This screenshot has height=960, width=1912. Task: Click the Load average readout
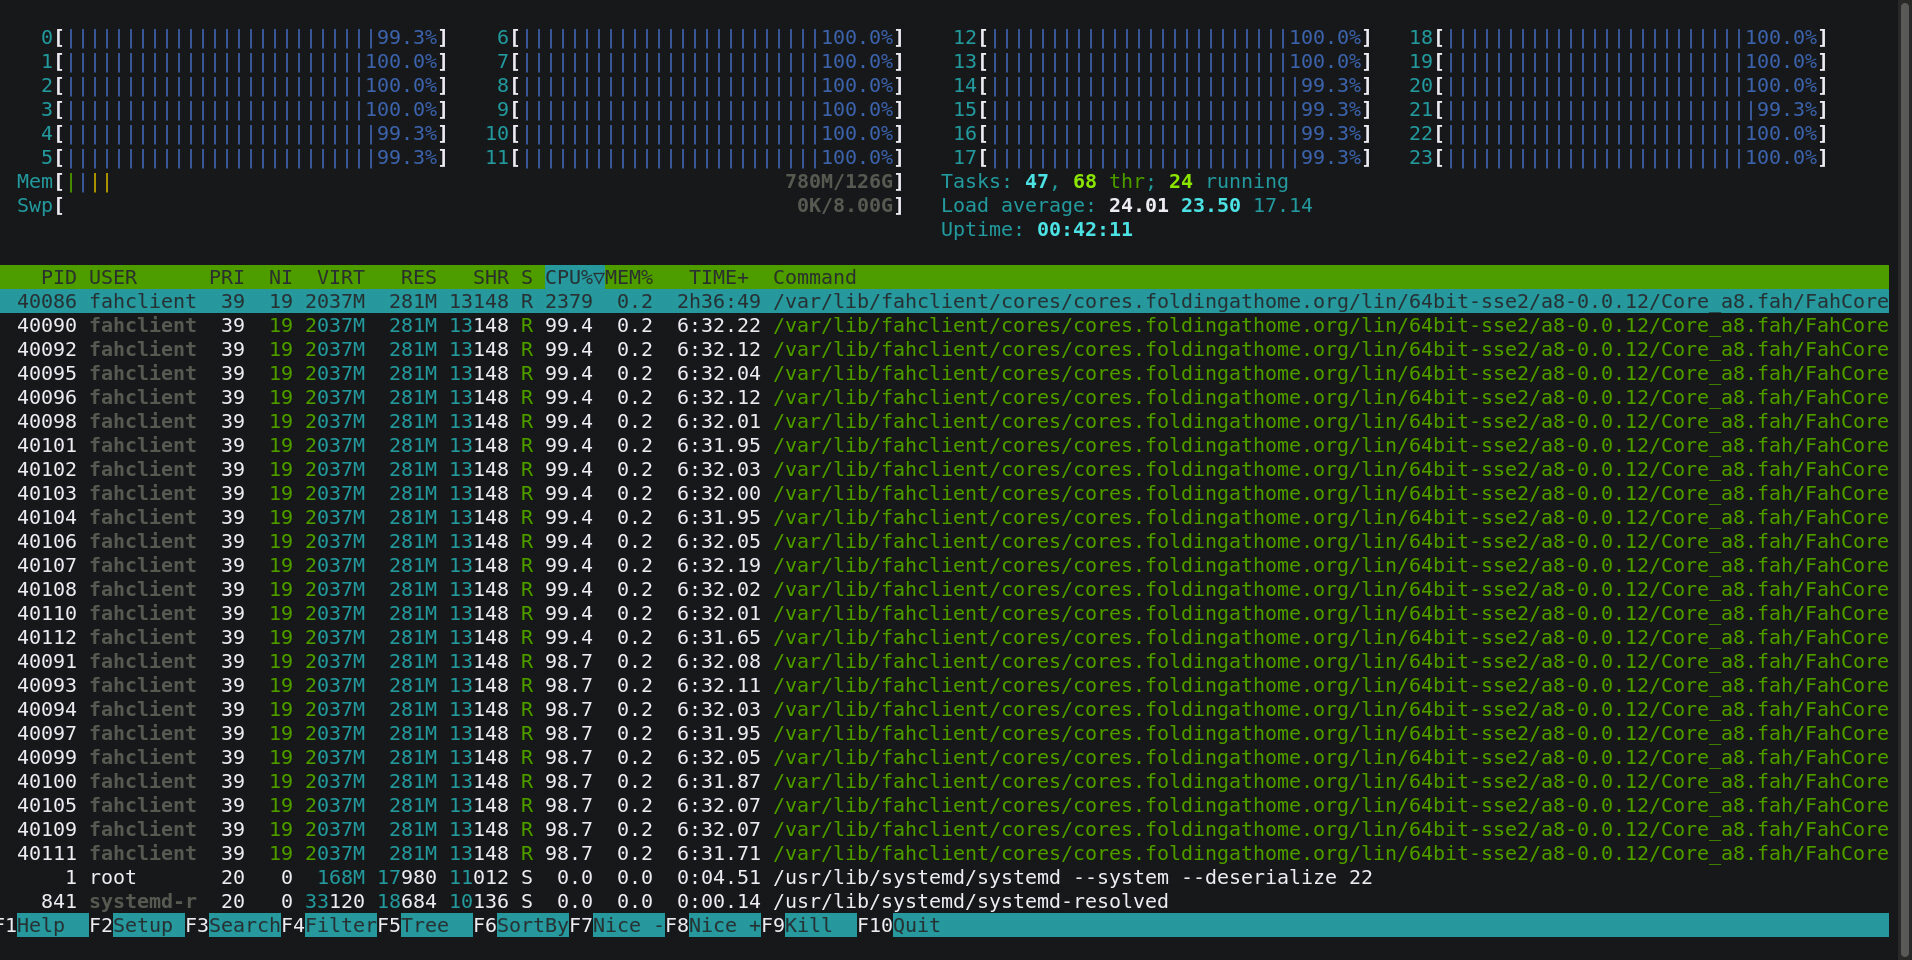[1126, 205]
